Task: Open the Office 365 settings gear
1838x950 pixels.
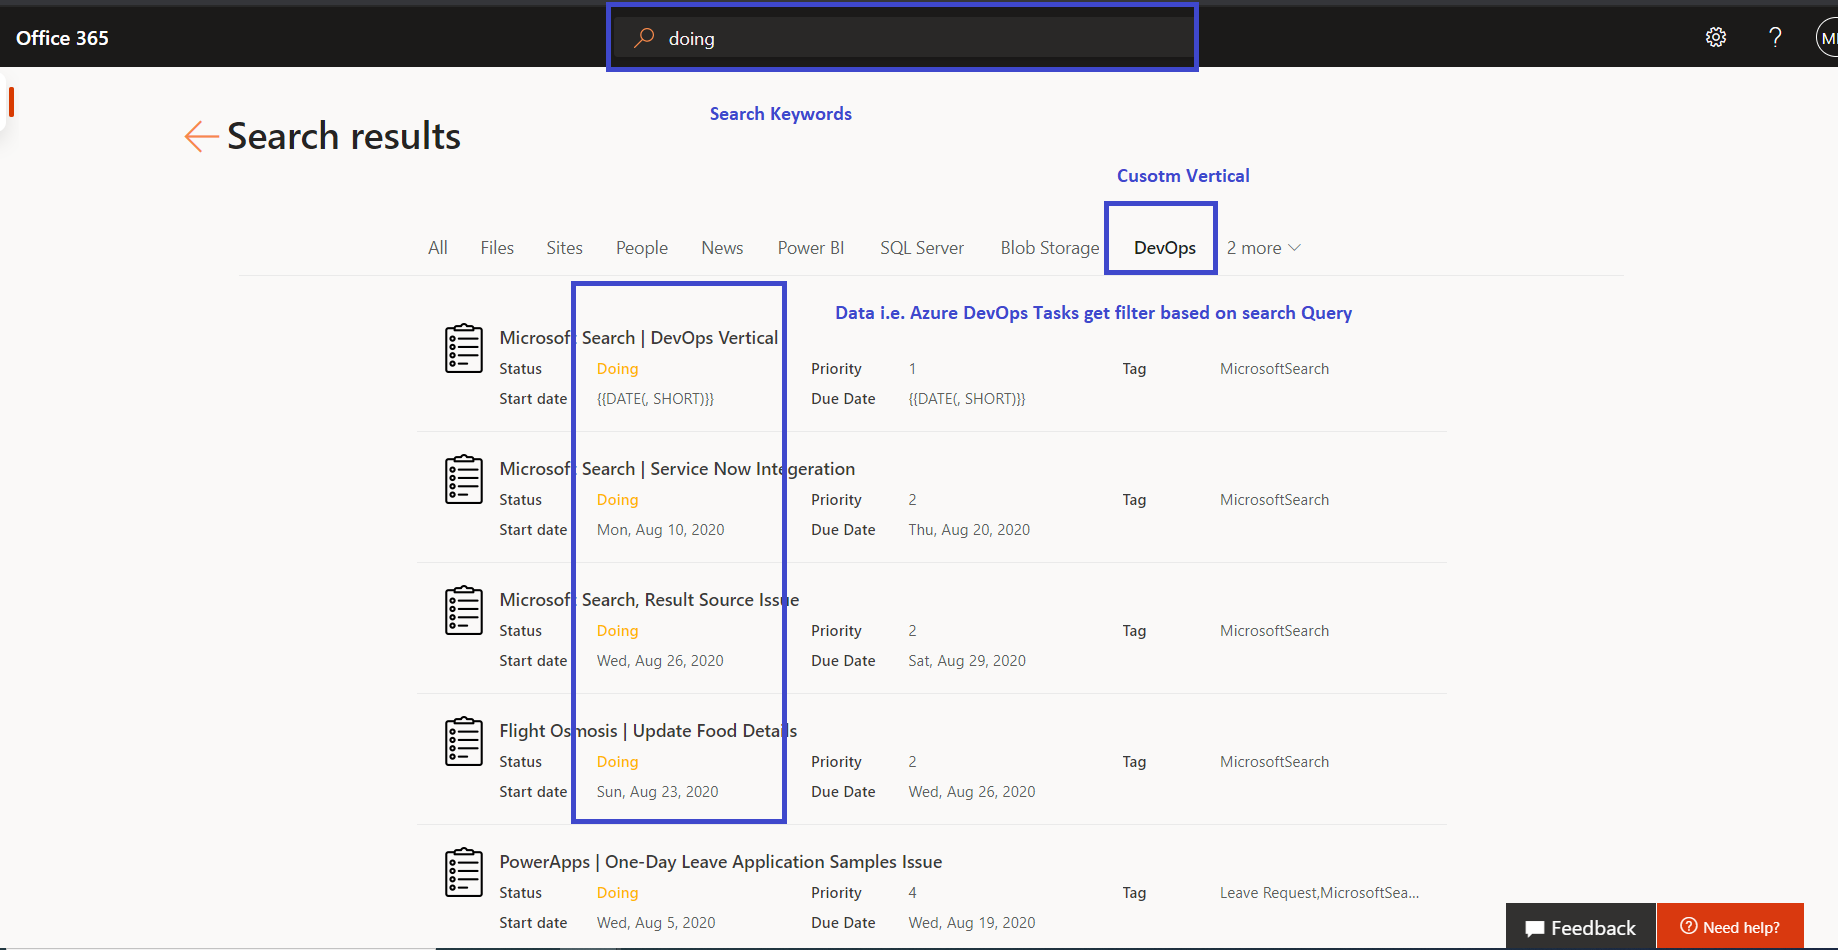Action: (1715, 37)
